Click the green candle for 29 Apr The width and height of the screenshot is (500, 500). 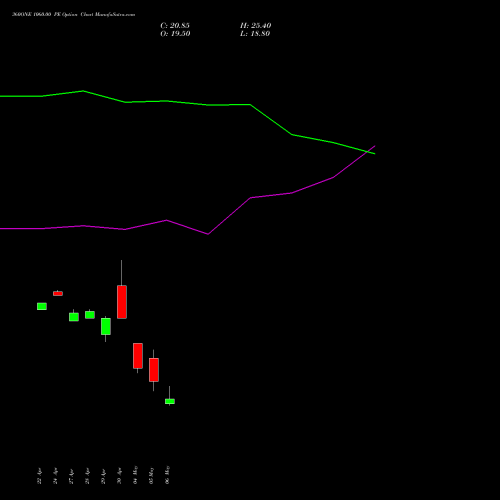click(106, 326)
